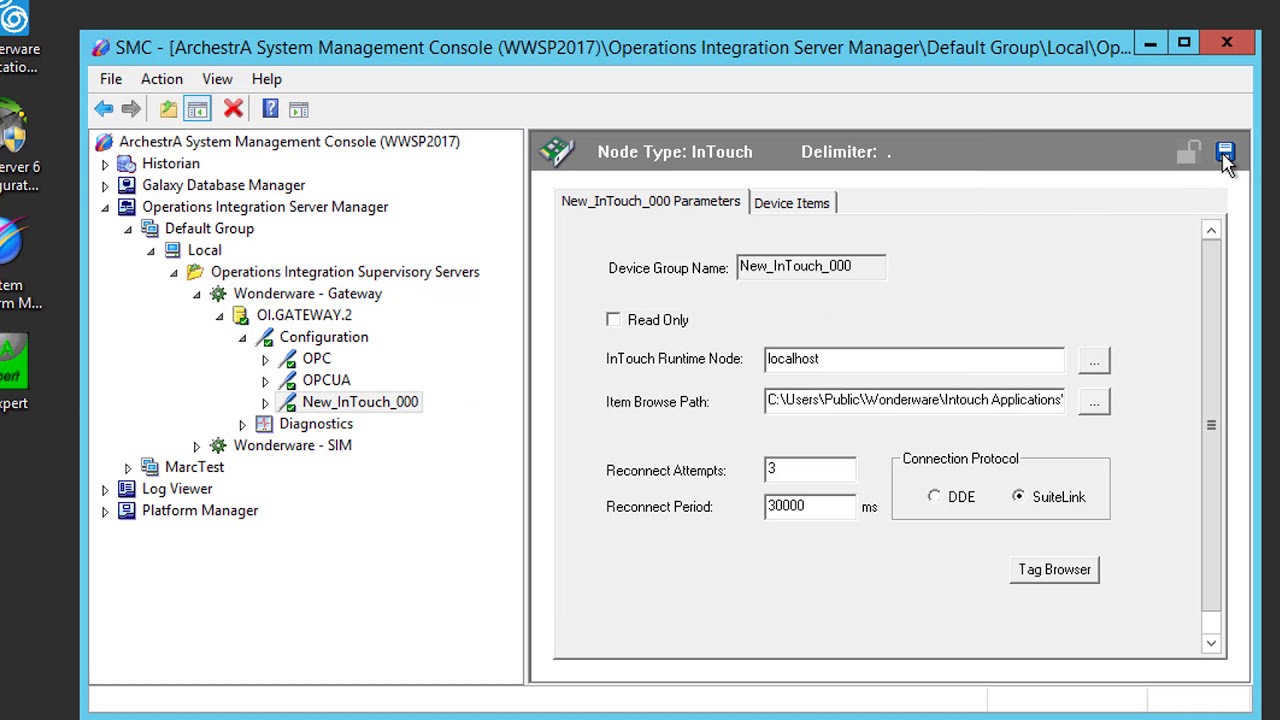1280x720 pixels.
Task: Enable the Read Only checkbox
Action: pyautogui.click(x=613, y=319)
